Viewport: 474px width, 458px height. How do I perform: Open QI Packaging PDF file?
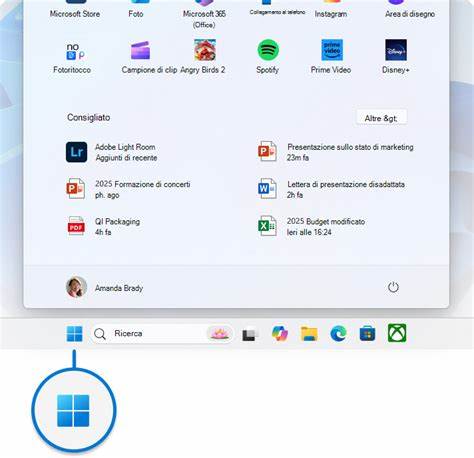pos(103,226)
